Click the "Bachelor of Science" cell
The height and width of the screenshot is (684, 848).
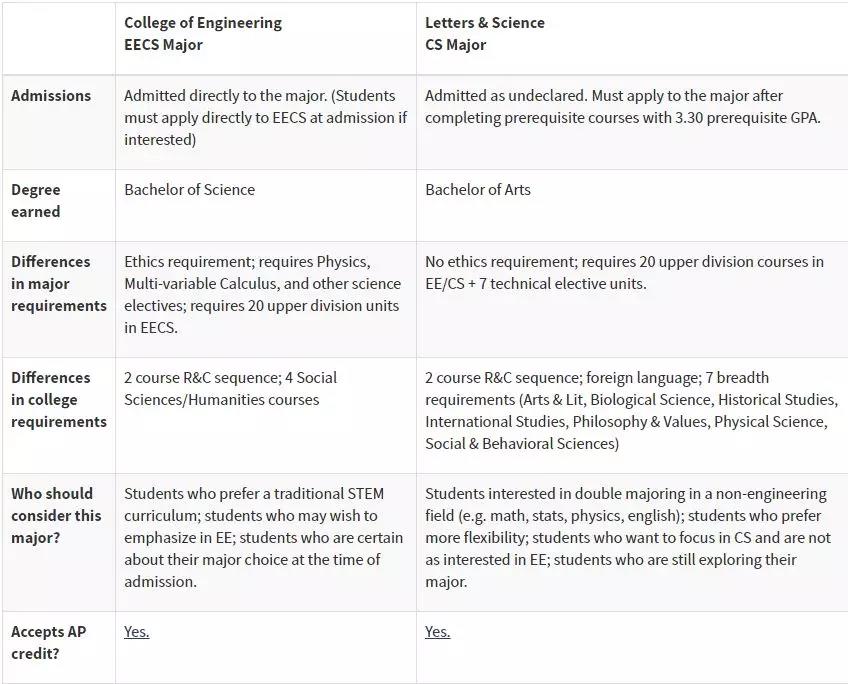pos(189,189)
